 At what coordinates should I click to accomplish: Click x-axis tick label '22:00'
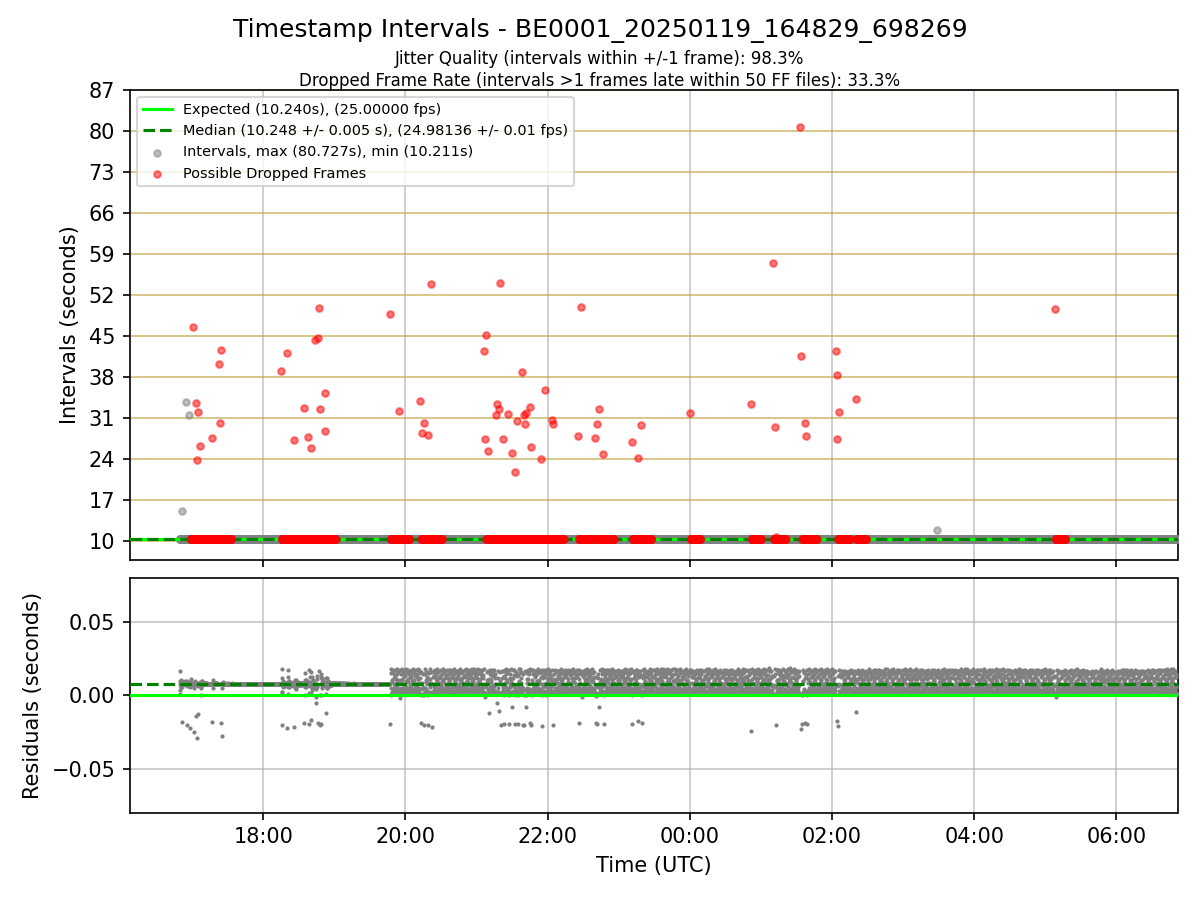(547, 835)
